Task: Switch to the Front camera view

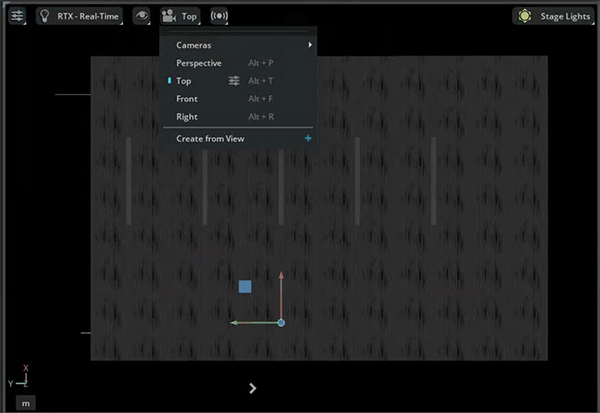Action: coord(187,99)
